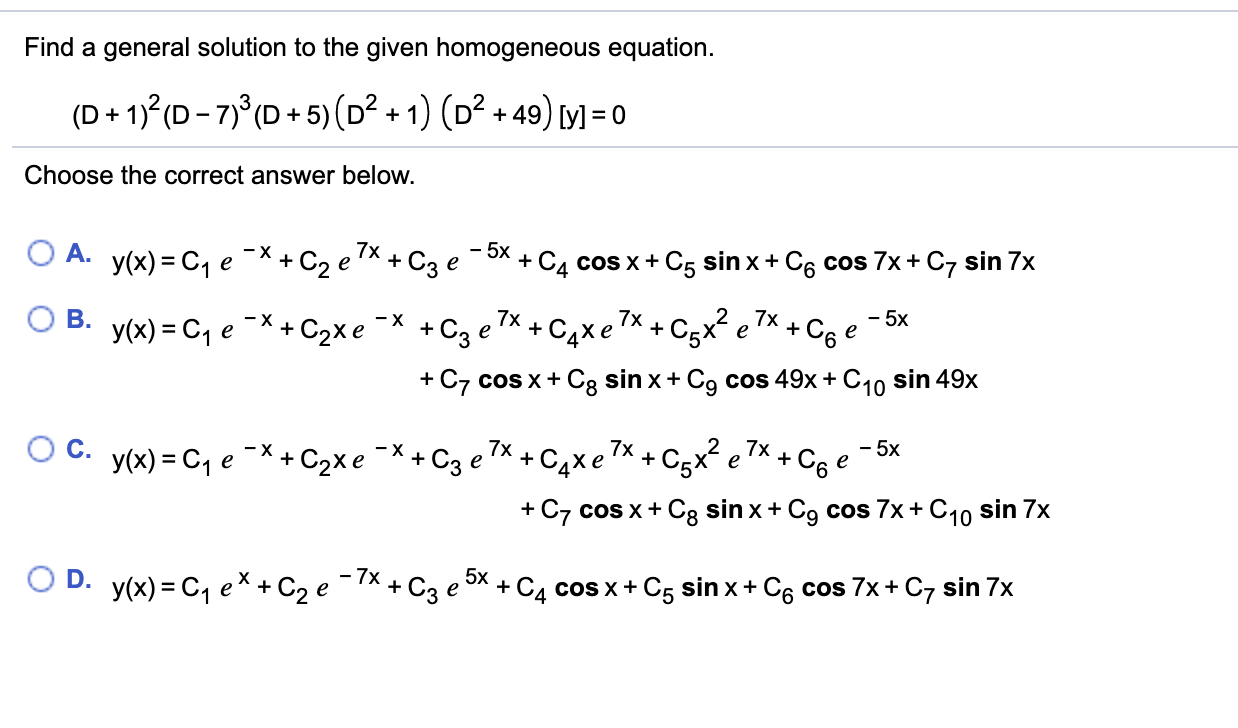The image size is (1238, 728).
Task: Select radio button for answer choice B
Action: click(41, 318)
